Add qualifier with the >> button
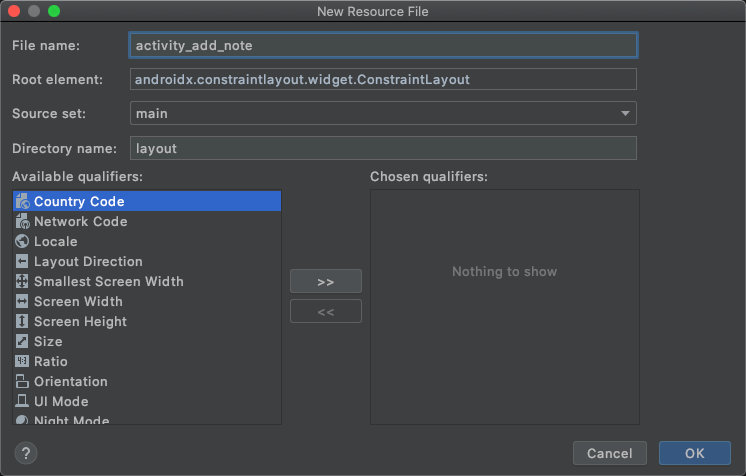 click(x=325, y=281)
